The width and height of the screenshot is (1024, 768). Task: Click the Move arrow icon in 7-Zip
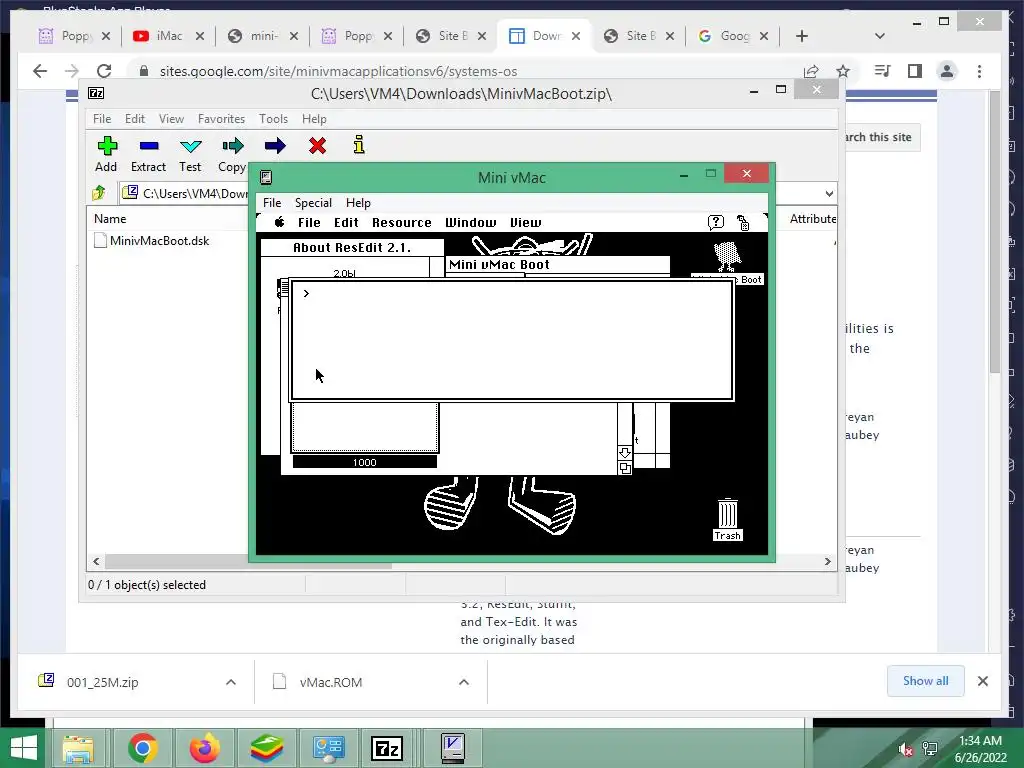point(275,146)
